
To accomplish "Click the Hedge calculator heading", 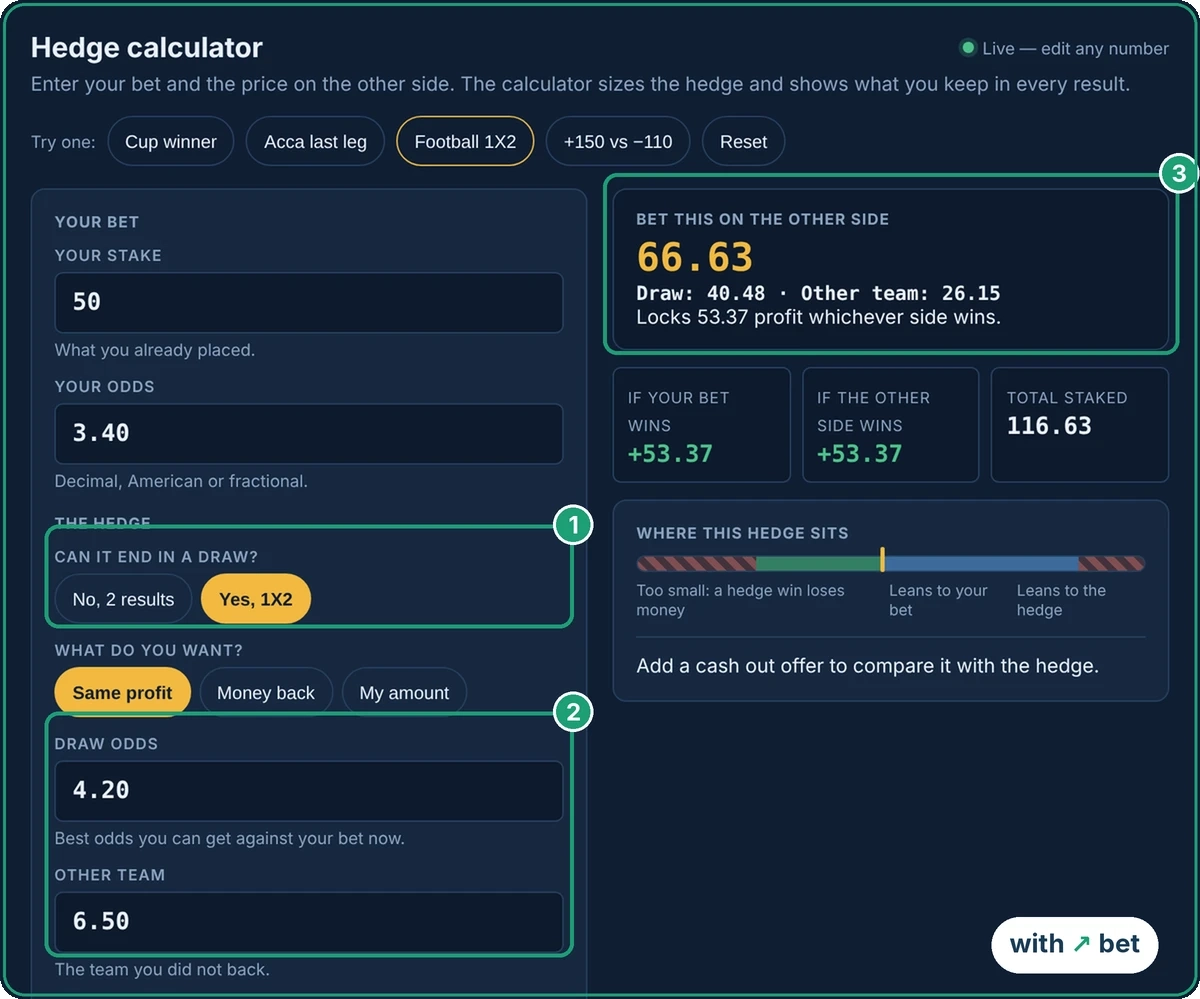I will [147, 47].
